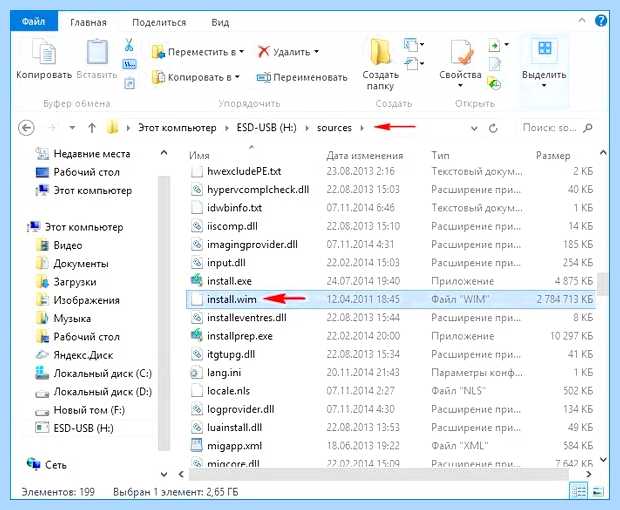
Task: Sort by the Тип column header
Action: pyautogui.click(x=440, y=155)
